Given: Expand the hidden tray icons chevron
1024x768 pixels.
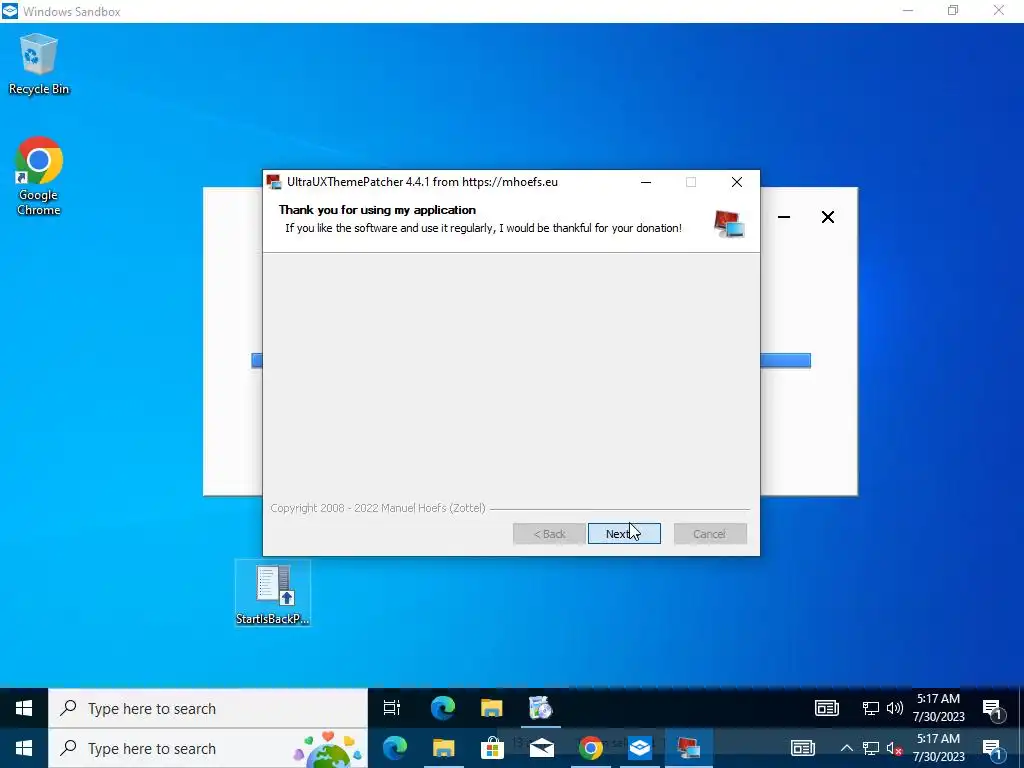Looking at the screenshot, I should point(846,748).
